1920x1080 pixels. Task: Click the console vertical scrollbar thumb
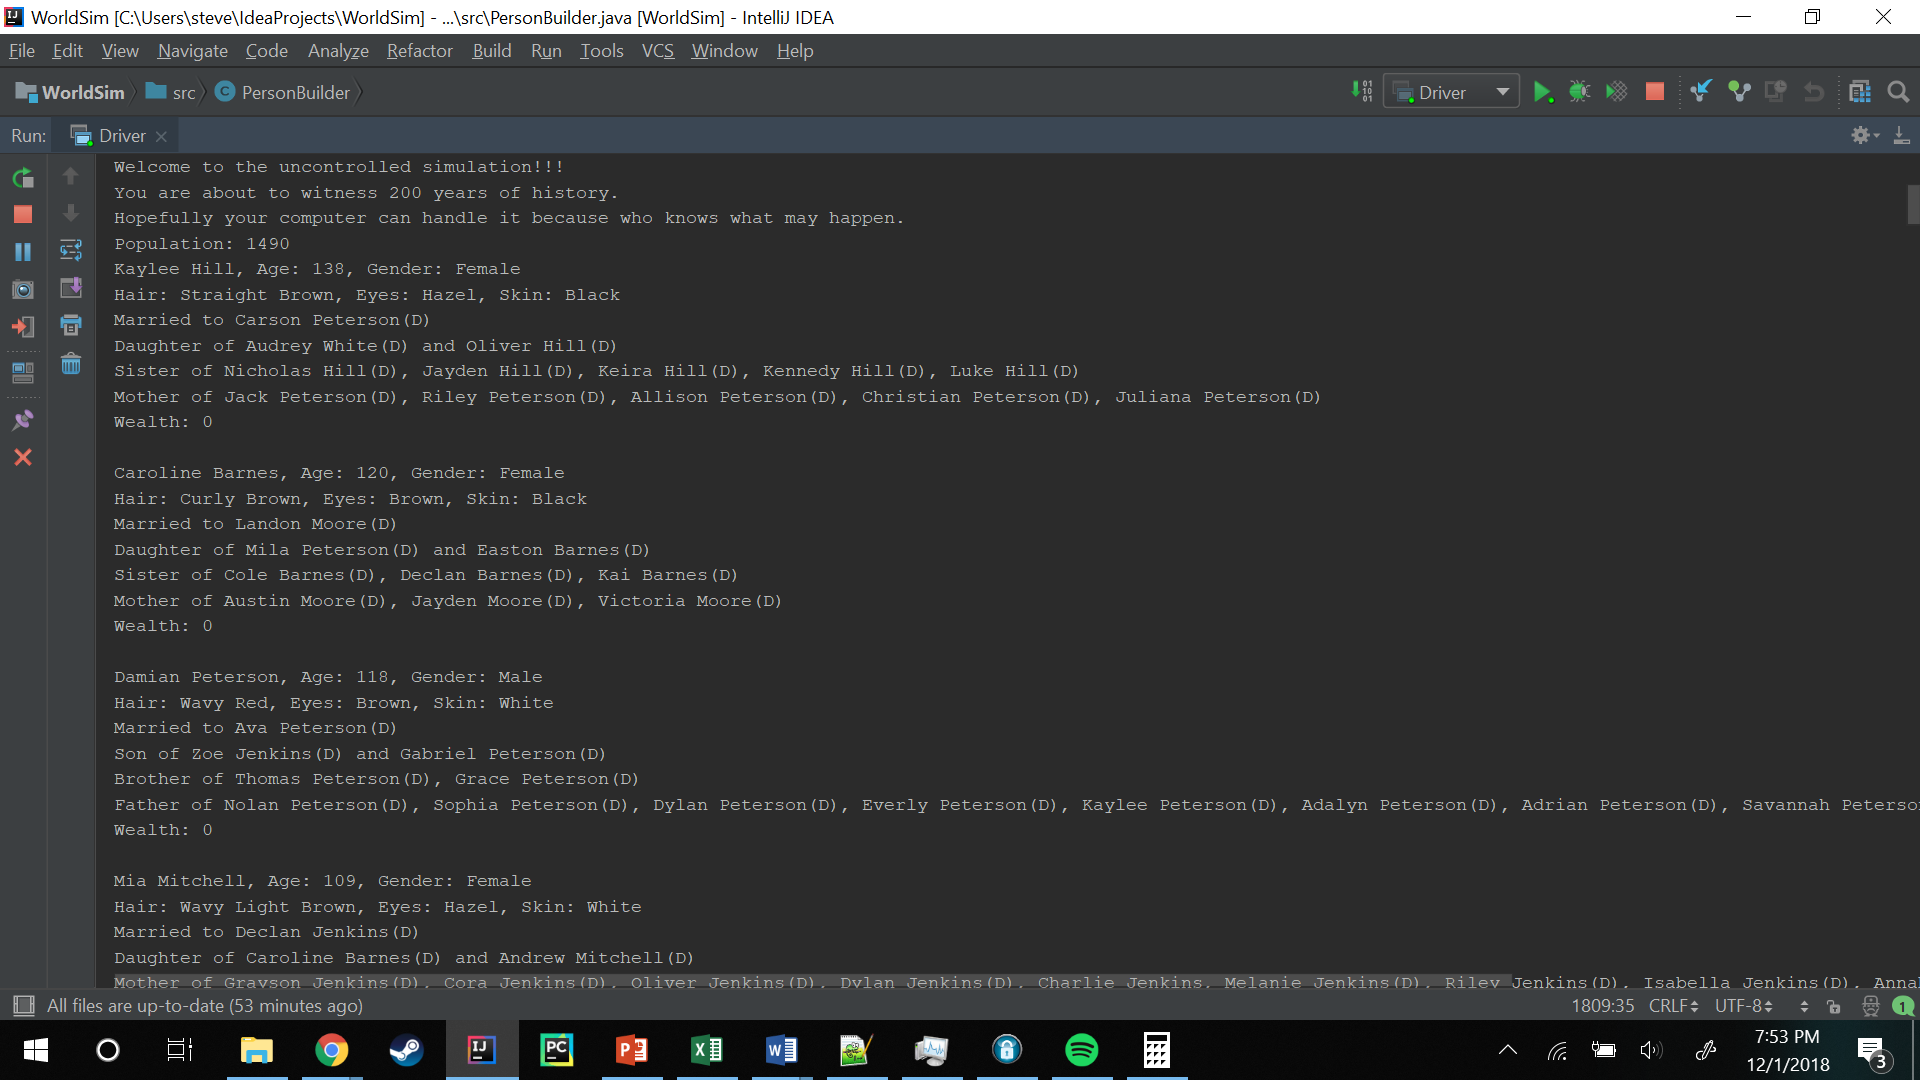coord(1912,205)
